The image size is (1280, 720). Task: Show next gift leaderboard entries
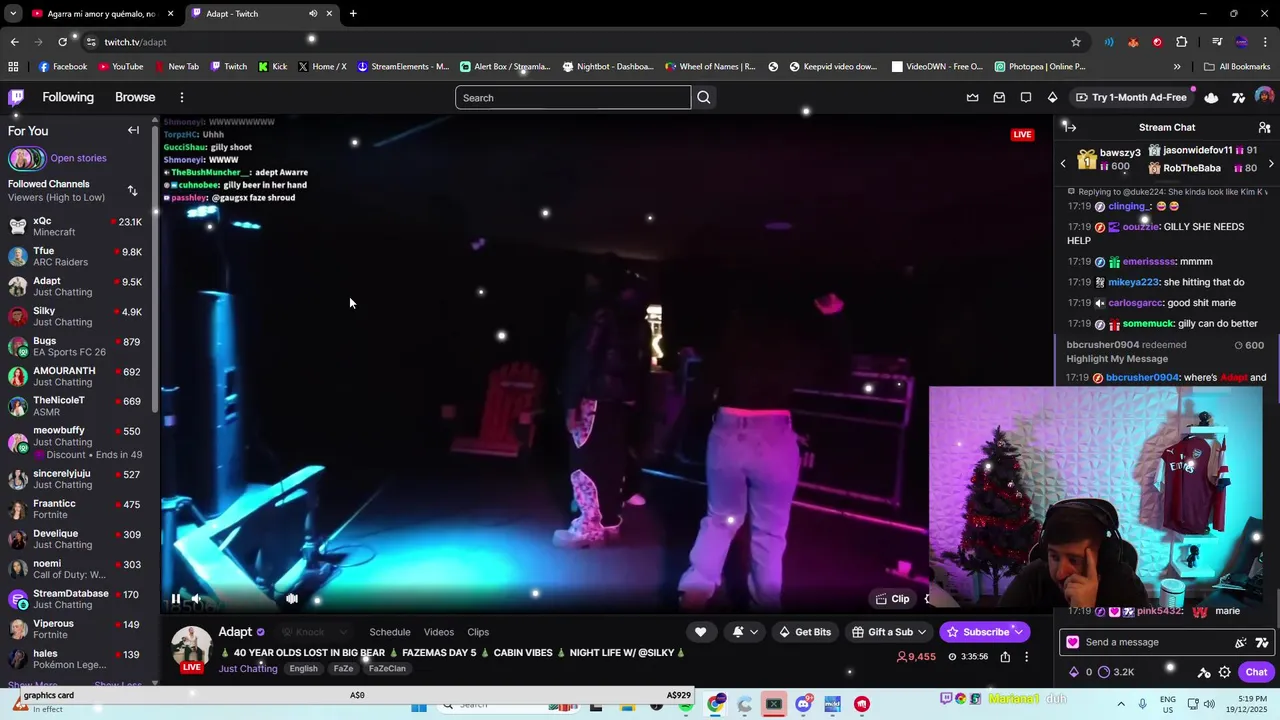[1271, 163]
